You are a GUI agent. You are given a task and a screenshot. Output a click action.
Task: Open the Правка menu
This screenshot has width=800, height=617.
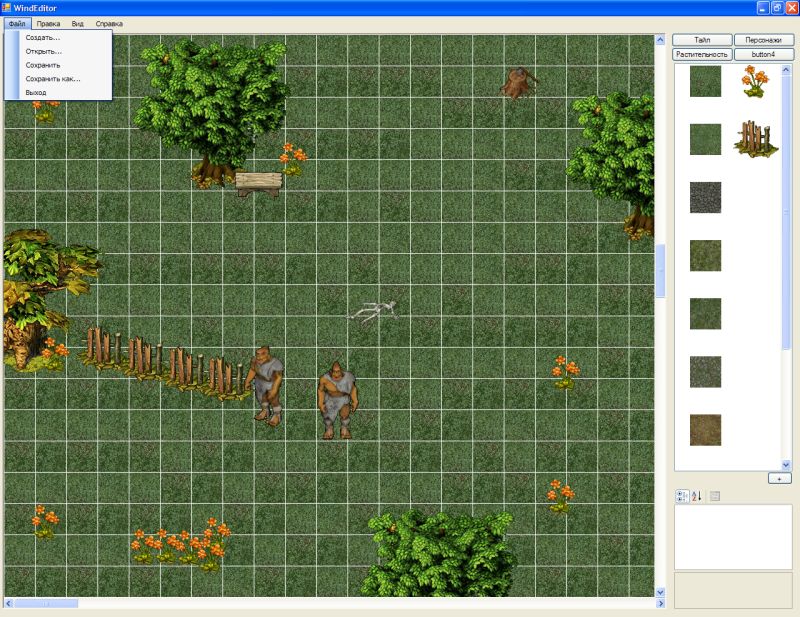pos(49,23)
